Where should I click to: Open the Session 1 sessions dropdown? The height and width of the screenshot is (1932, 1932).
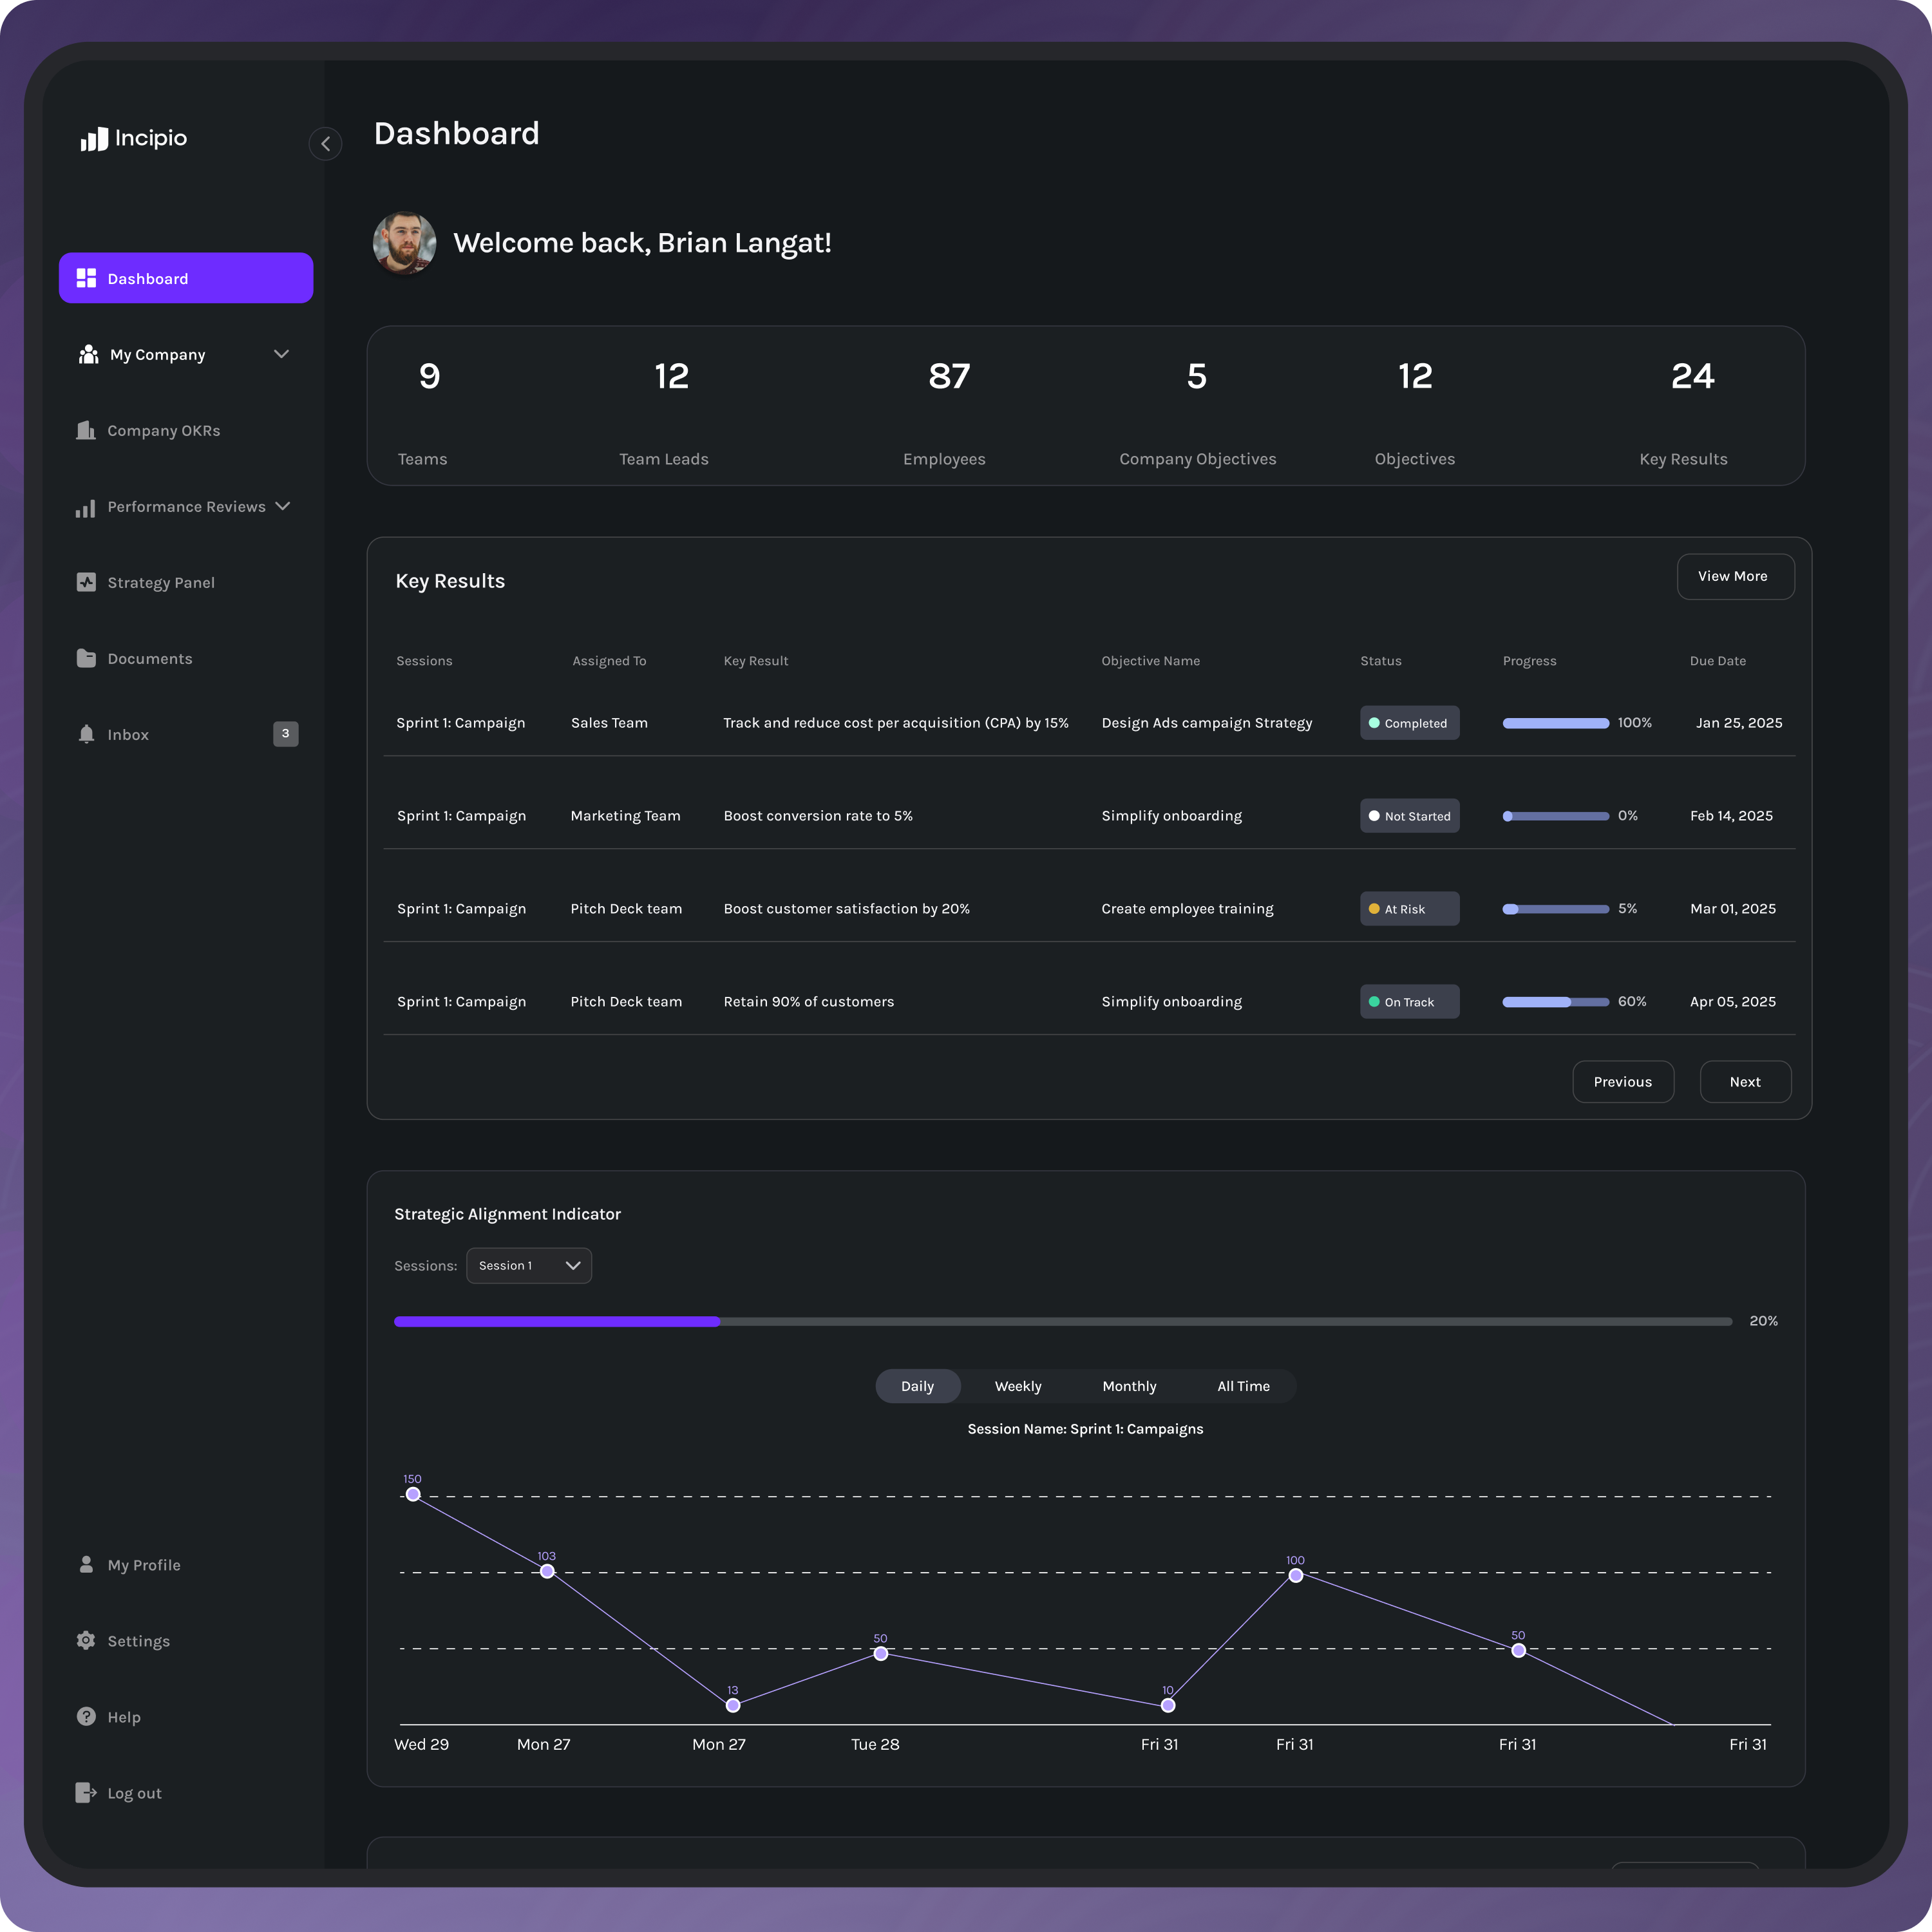pos(528,1265)
